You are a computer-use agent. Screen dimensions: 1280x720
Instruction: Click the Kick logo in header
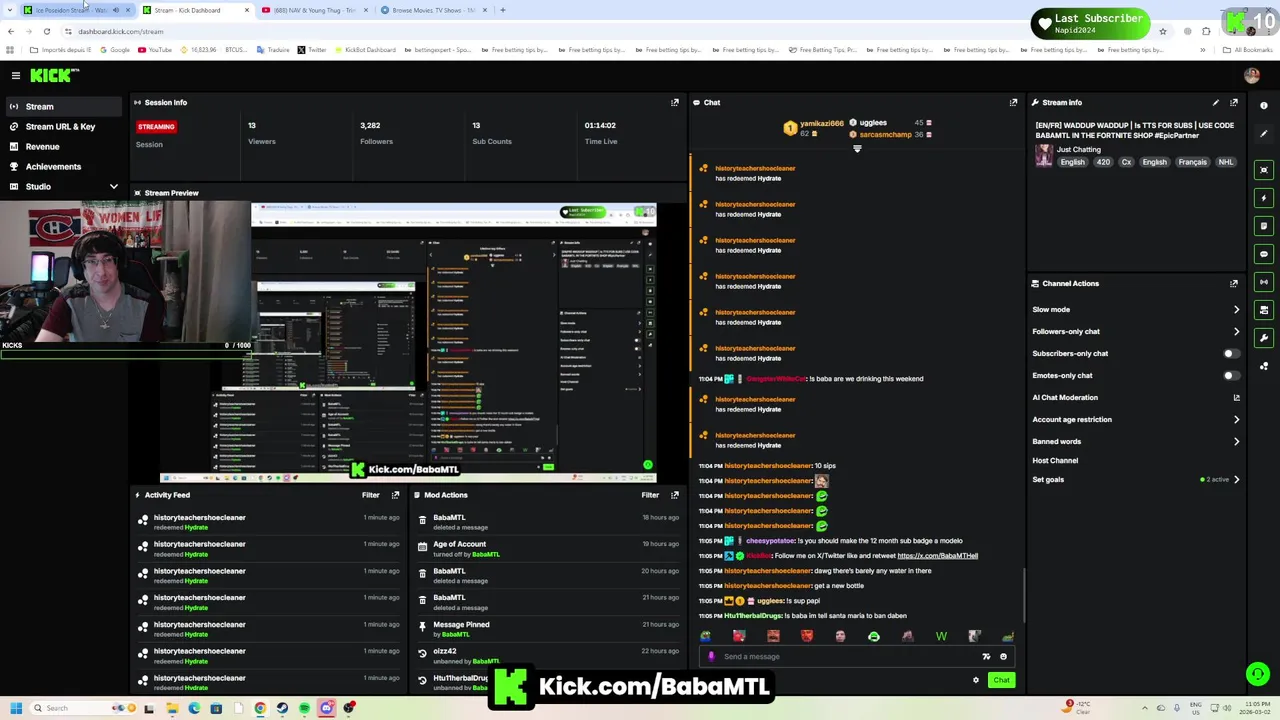click(x=54, y=75)
